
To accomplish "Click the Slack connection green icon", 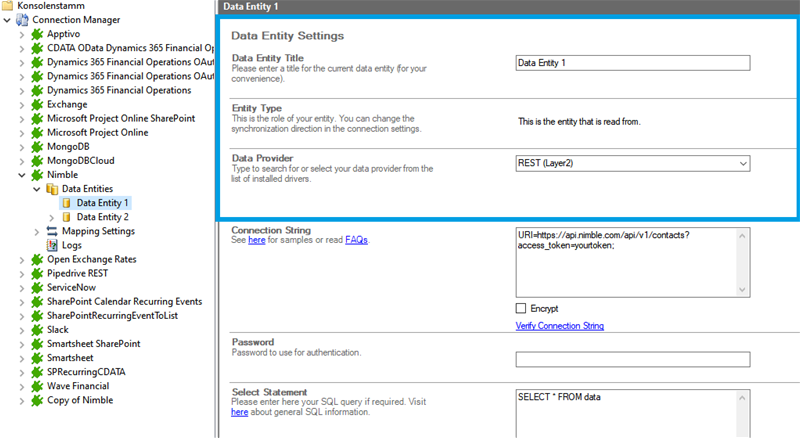I will pos(37,329).
